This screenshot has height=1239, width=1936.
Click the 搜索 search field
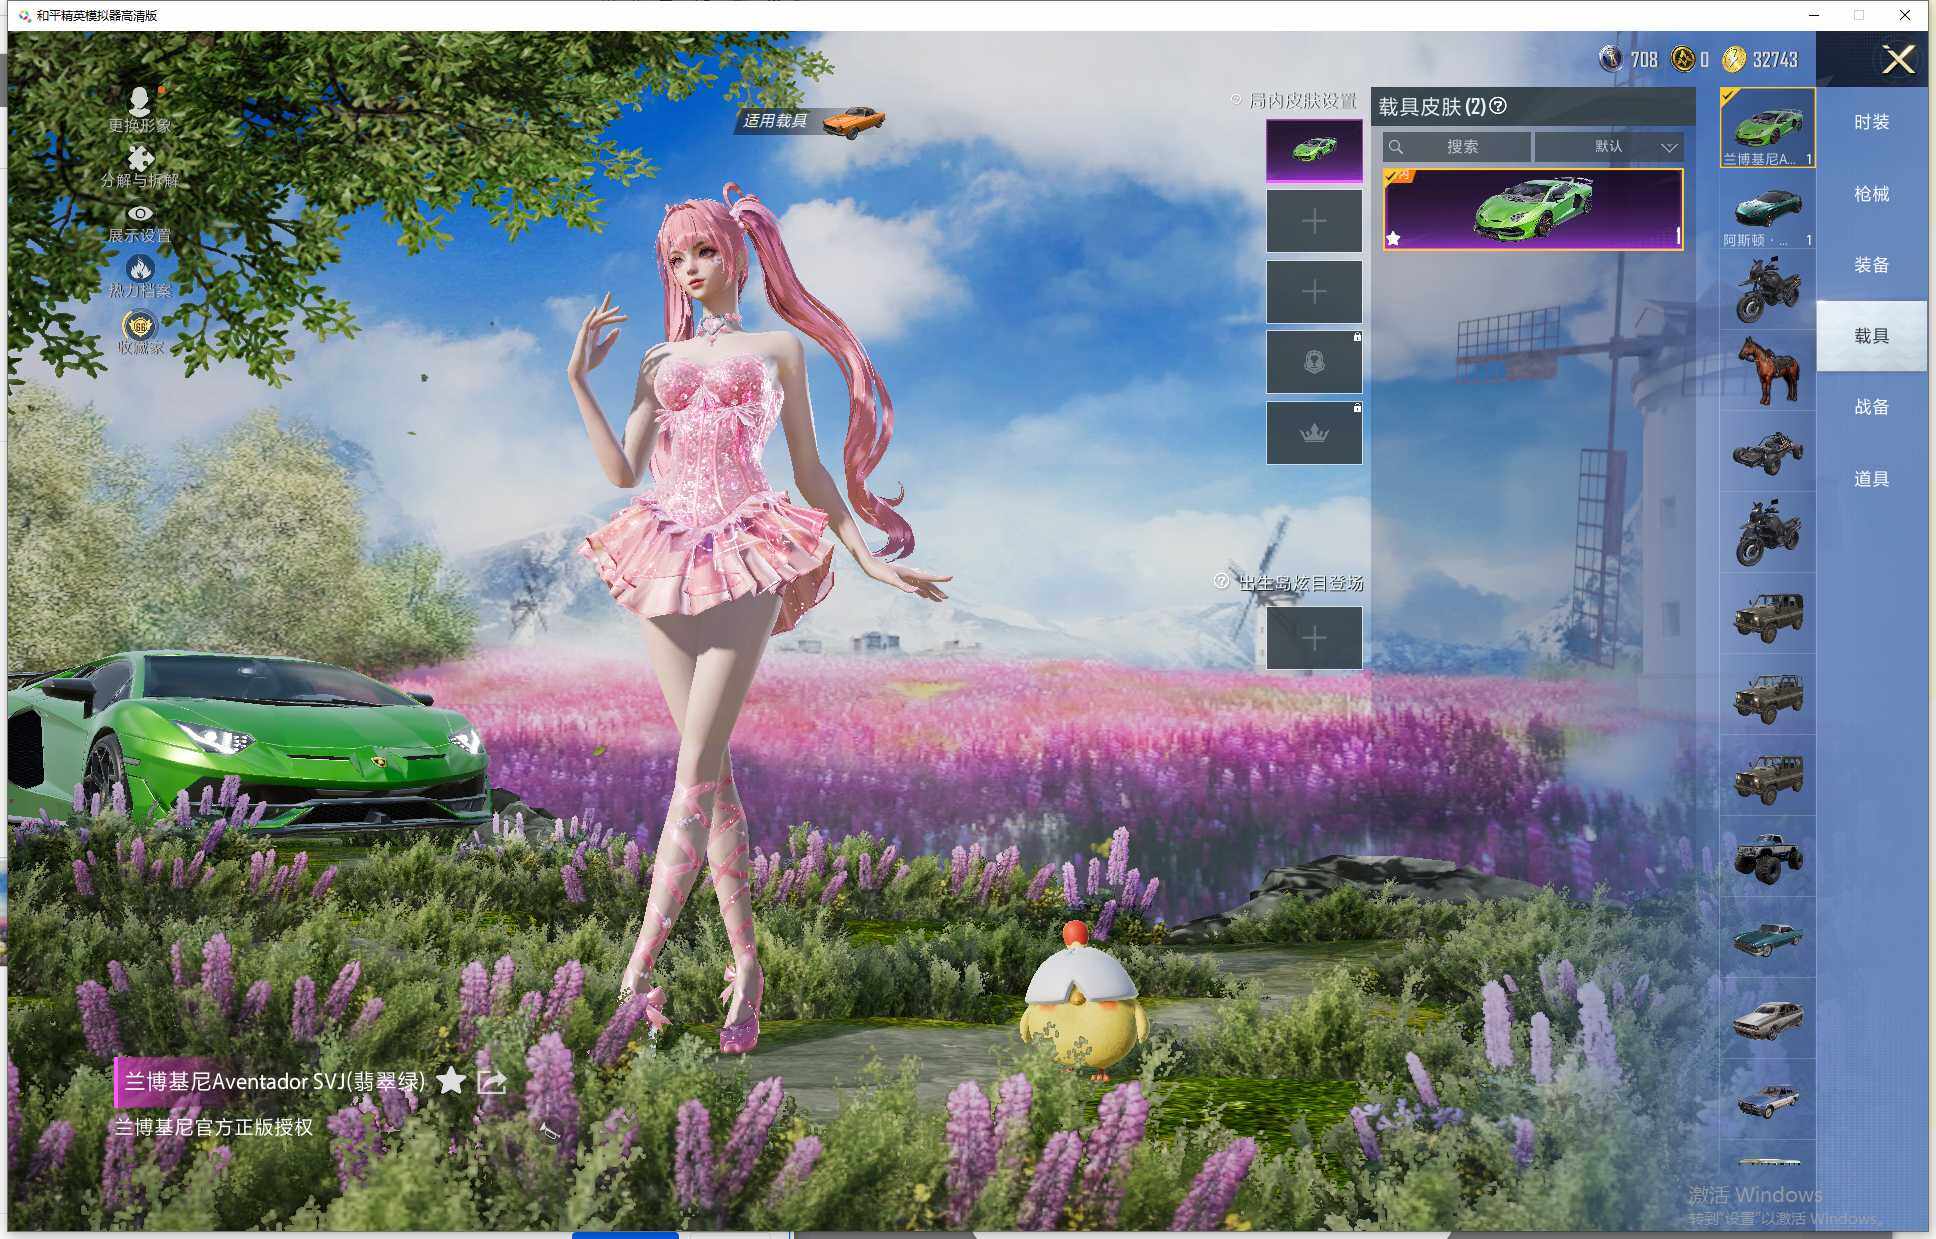[1461, 147]
